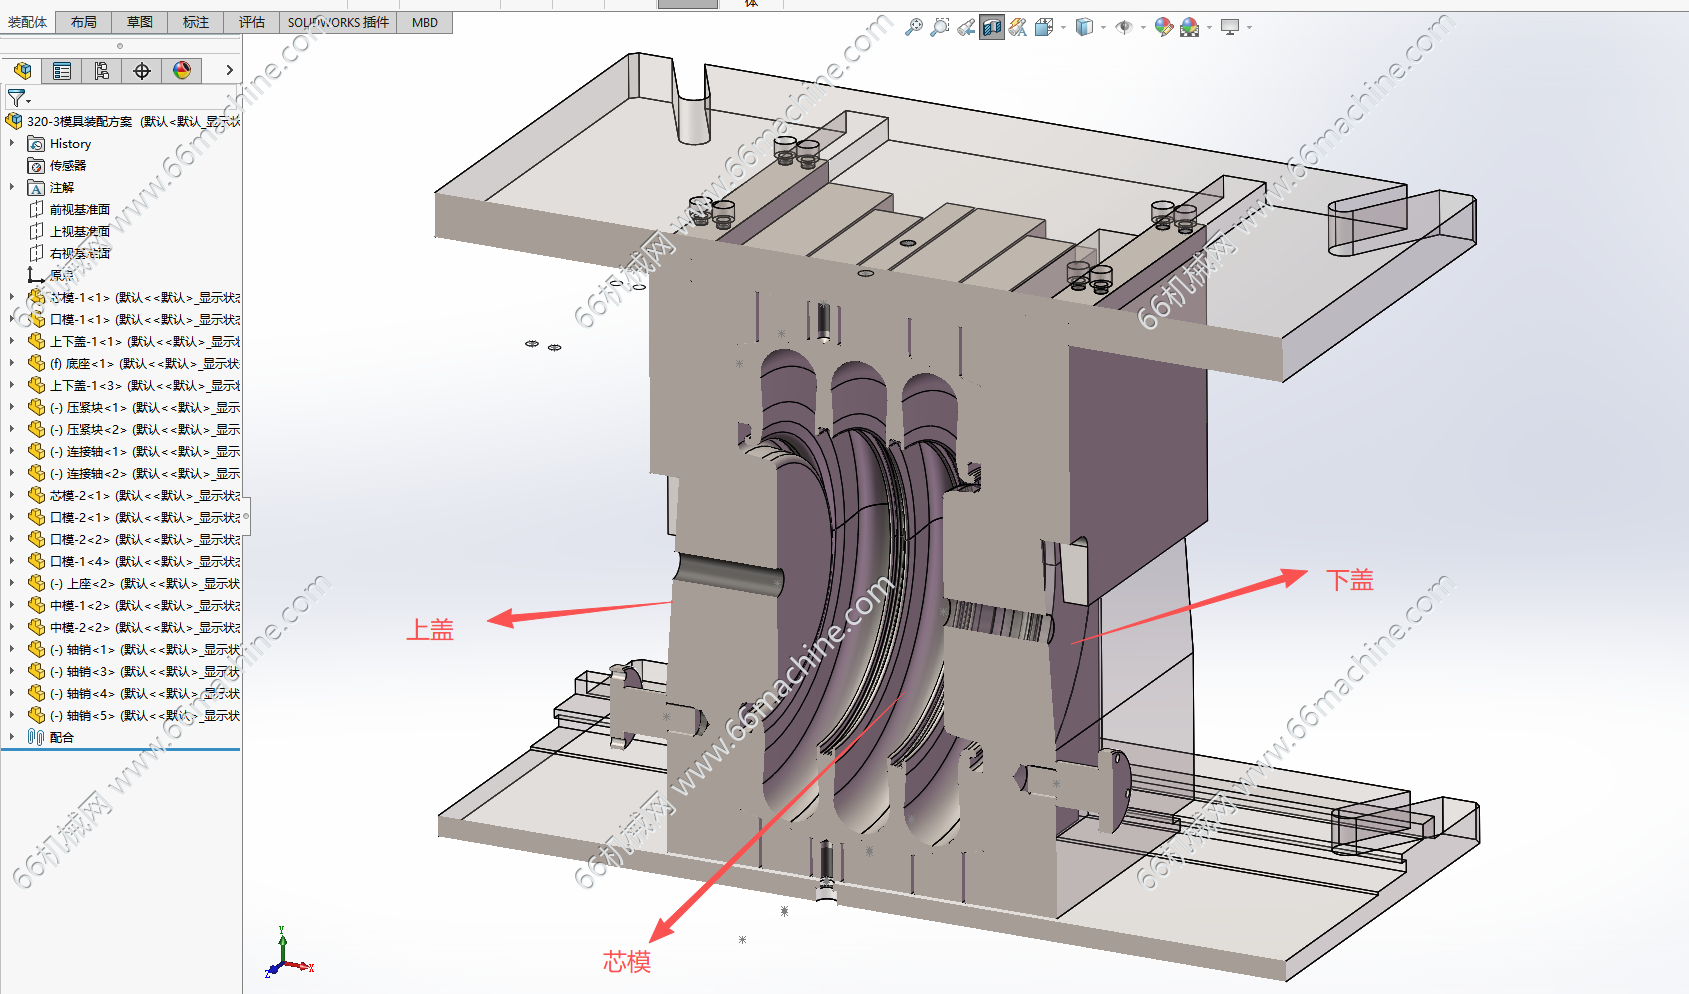The height and width of the screenshot is (994, 1689).
Task: Open the PropertyManager panel tab
Action: click(x=62, y=71)
